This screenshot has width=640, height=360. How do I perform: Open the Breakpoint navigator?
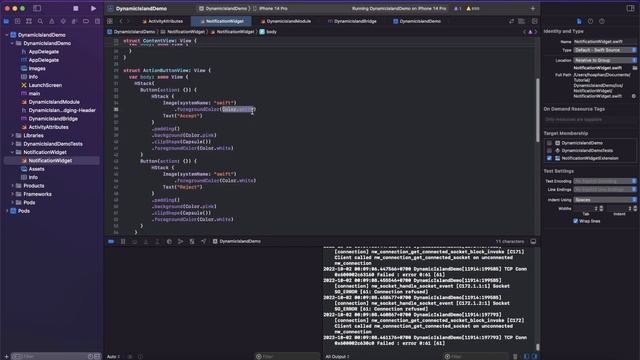(86, 21)
